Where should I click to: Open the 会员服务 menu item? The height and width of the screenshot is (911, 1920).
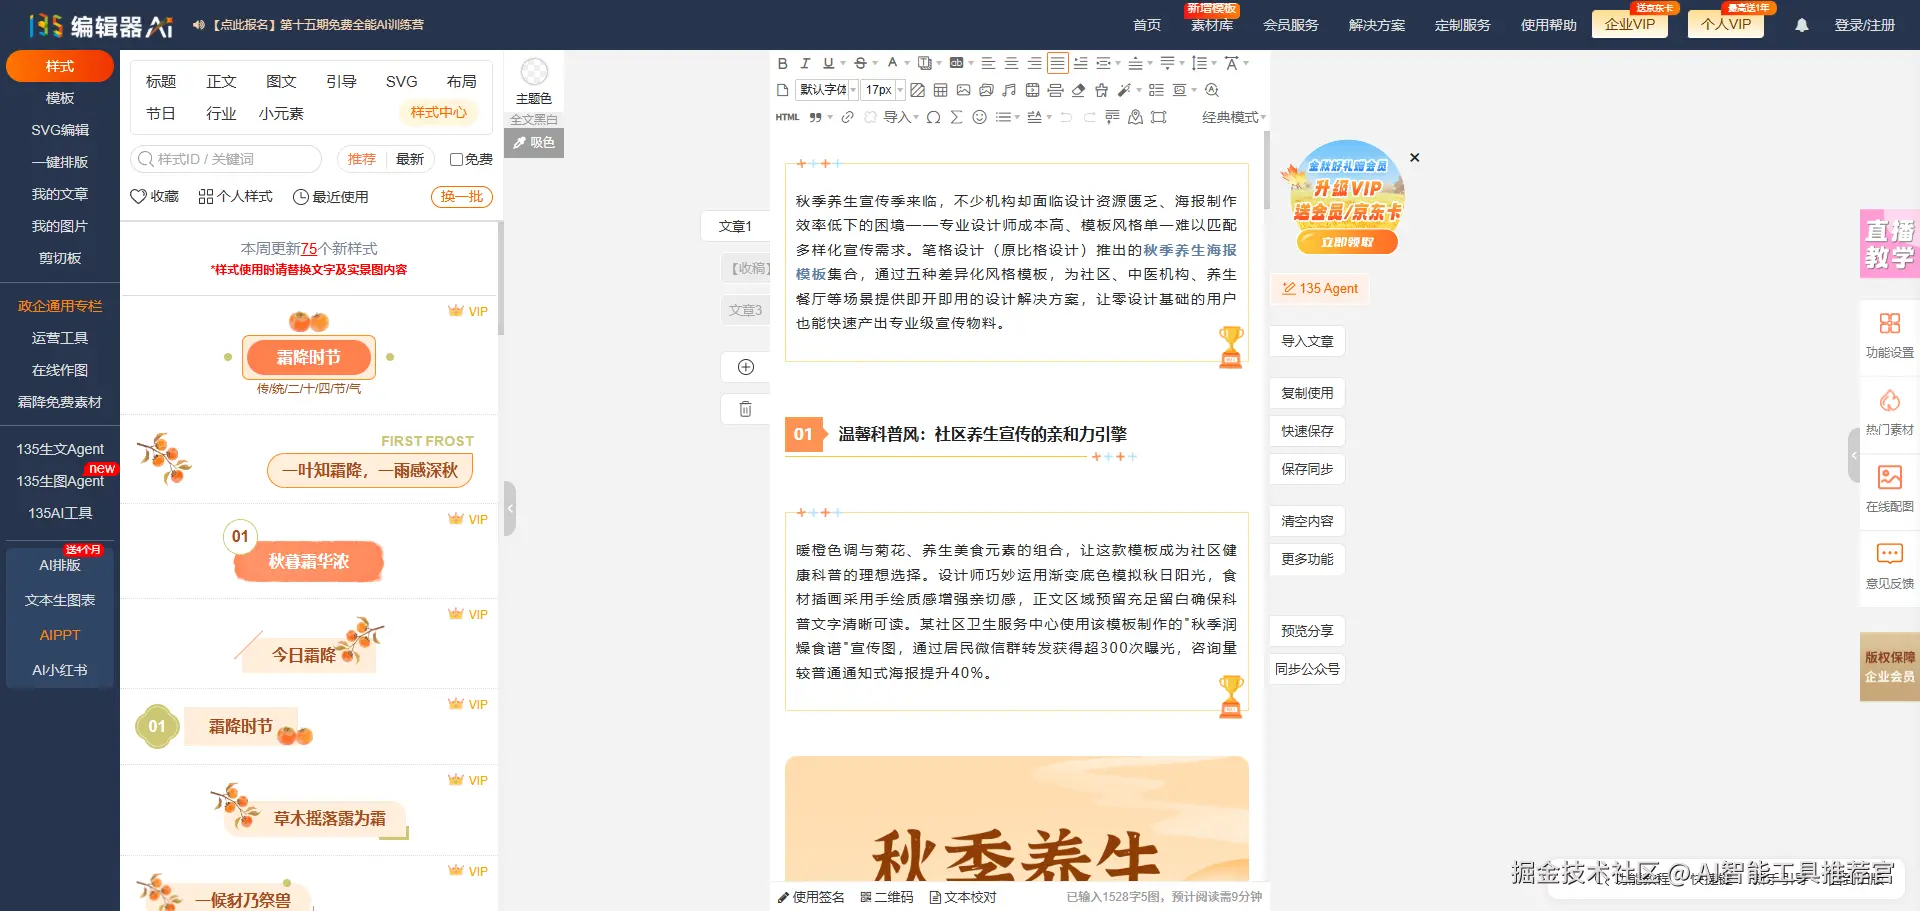[x=1291, y=25]
